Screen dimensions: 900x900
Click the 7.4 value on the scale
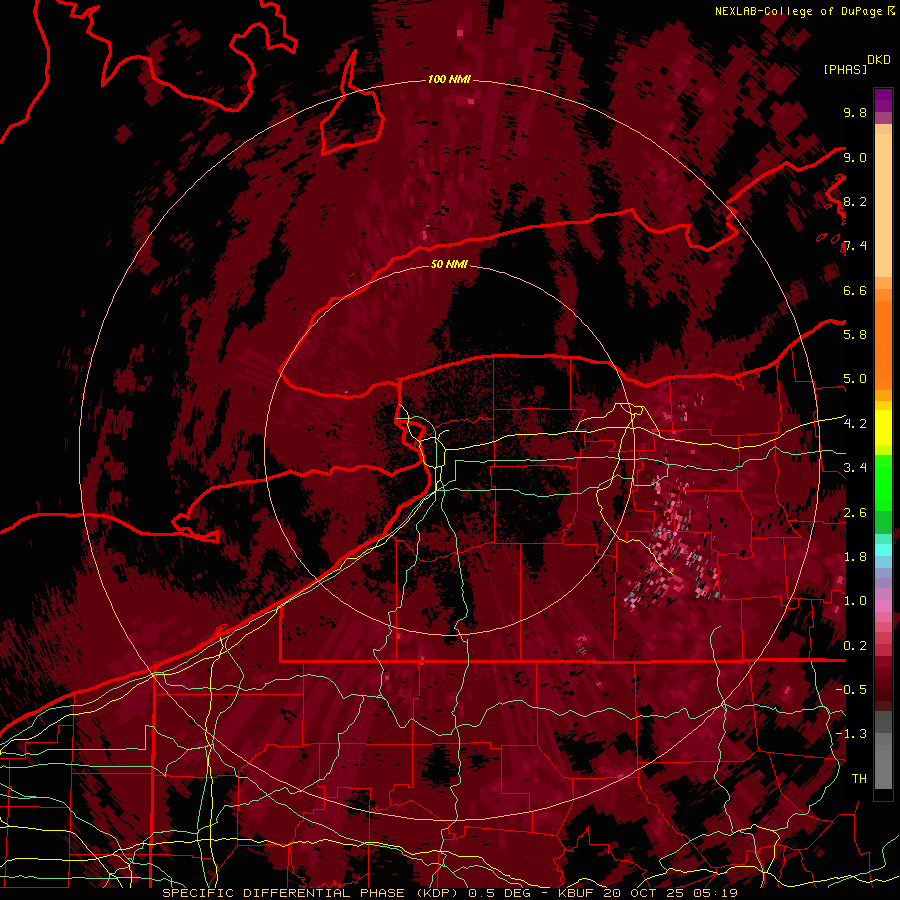point(855,246)
